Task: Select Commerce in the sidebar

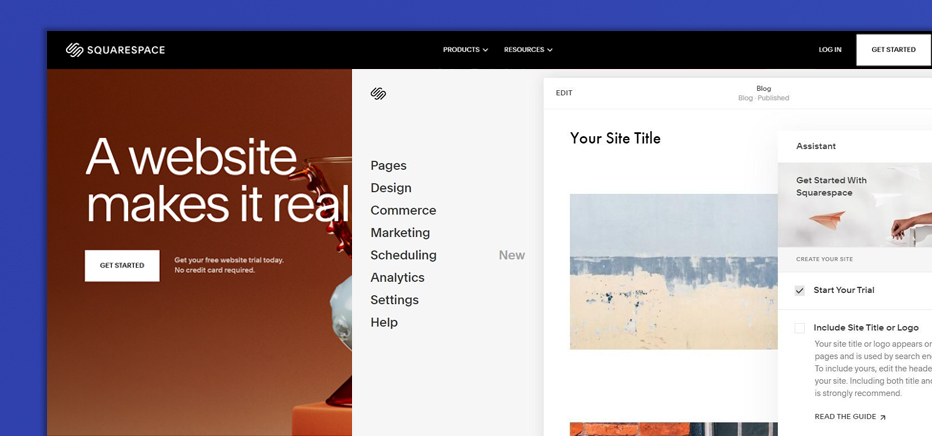Action: tap(403, 210)
